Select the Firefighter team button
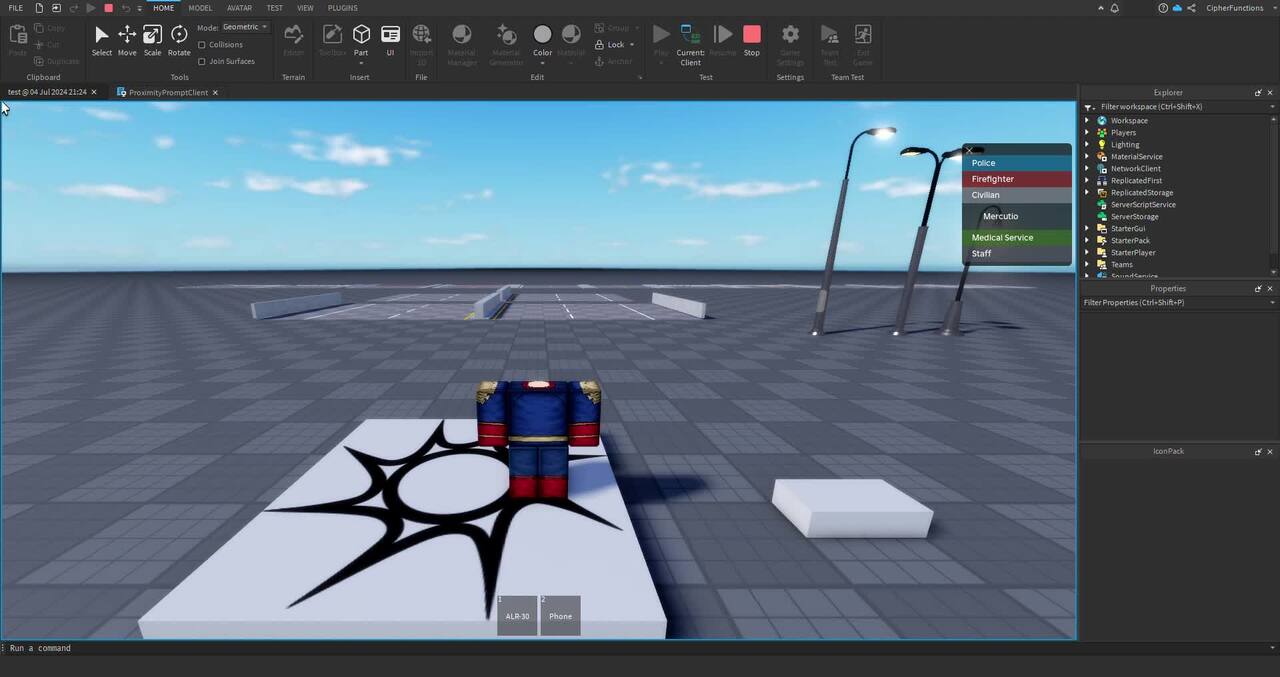 pyautogui.click(x=1016, y=179)
